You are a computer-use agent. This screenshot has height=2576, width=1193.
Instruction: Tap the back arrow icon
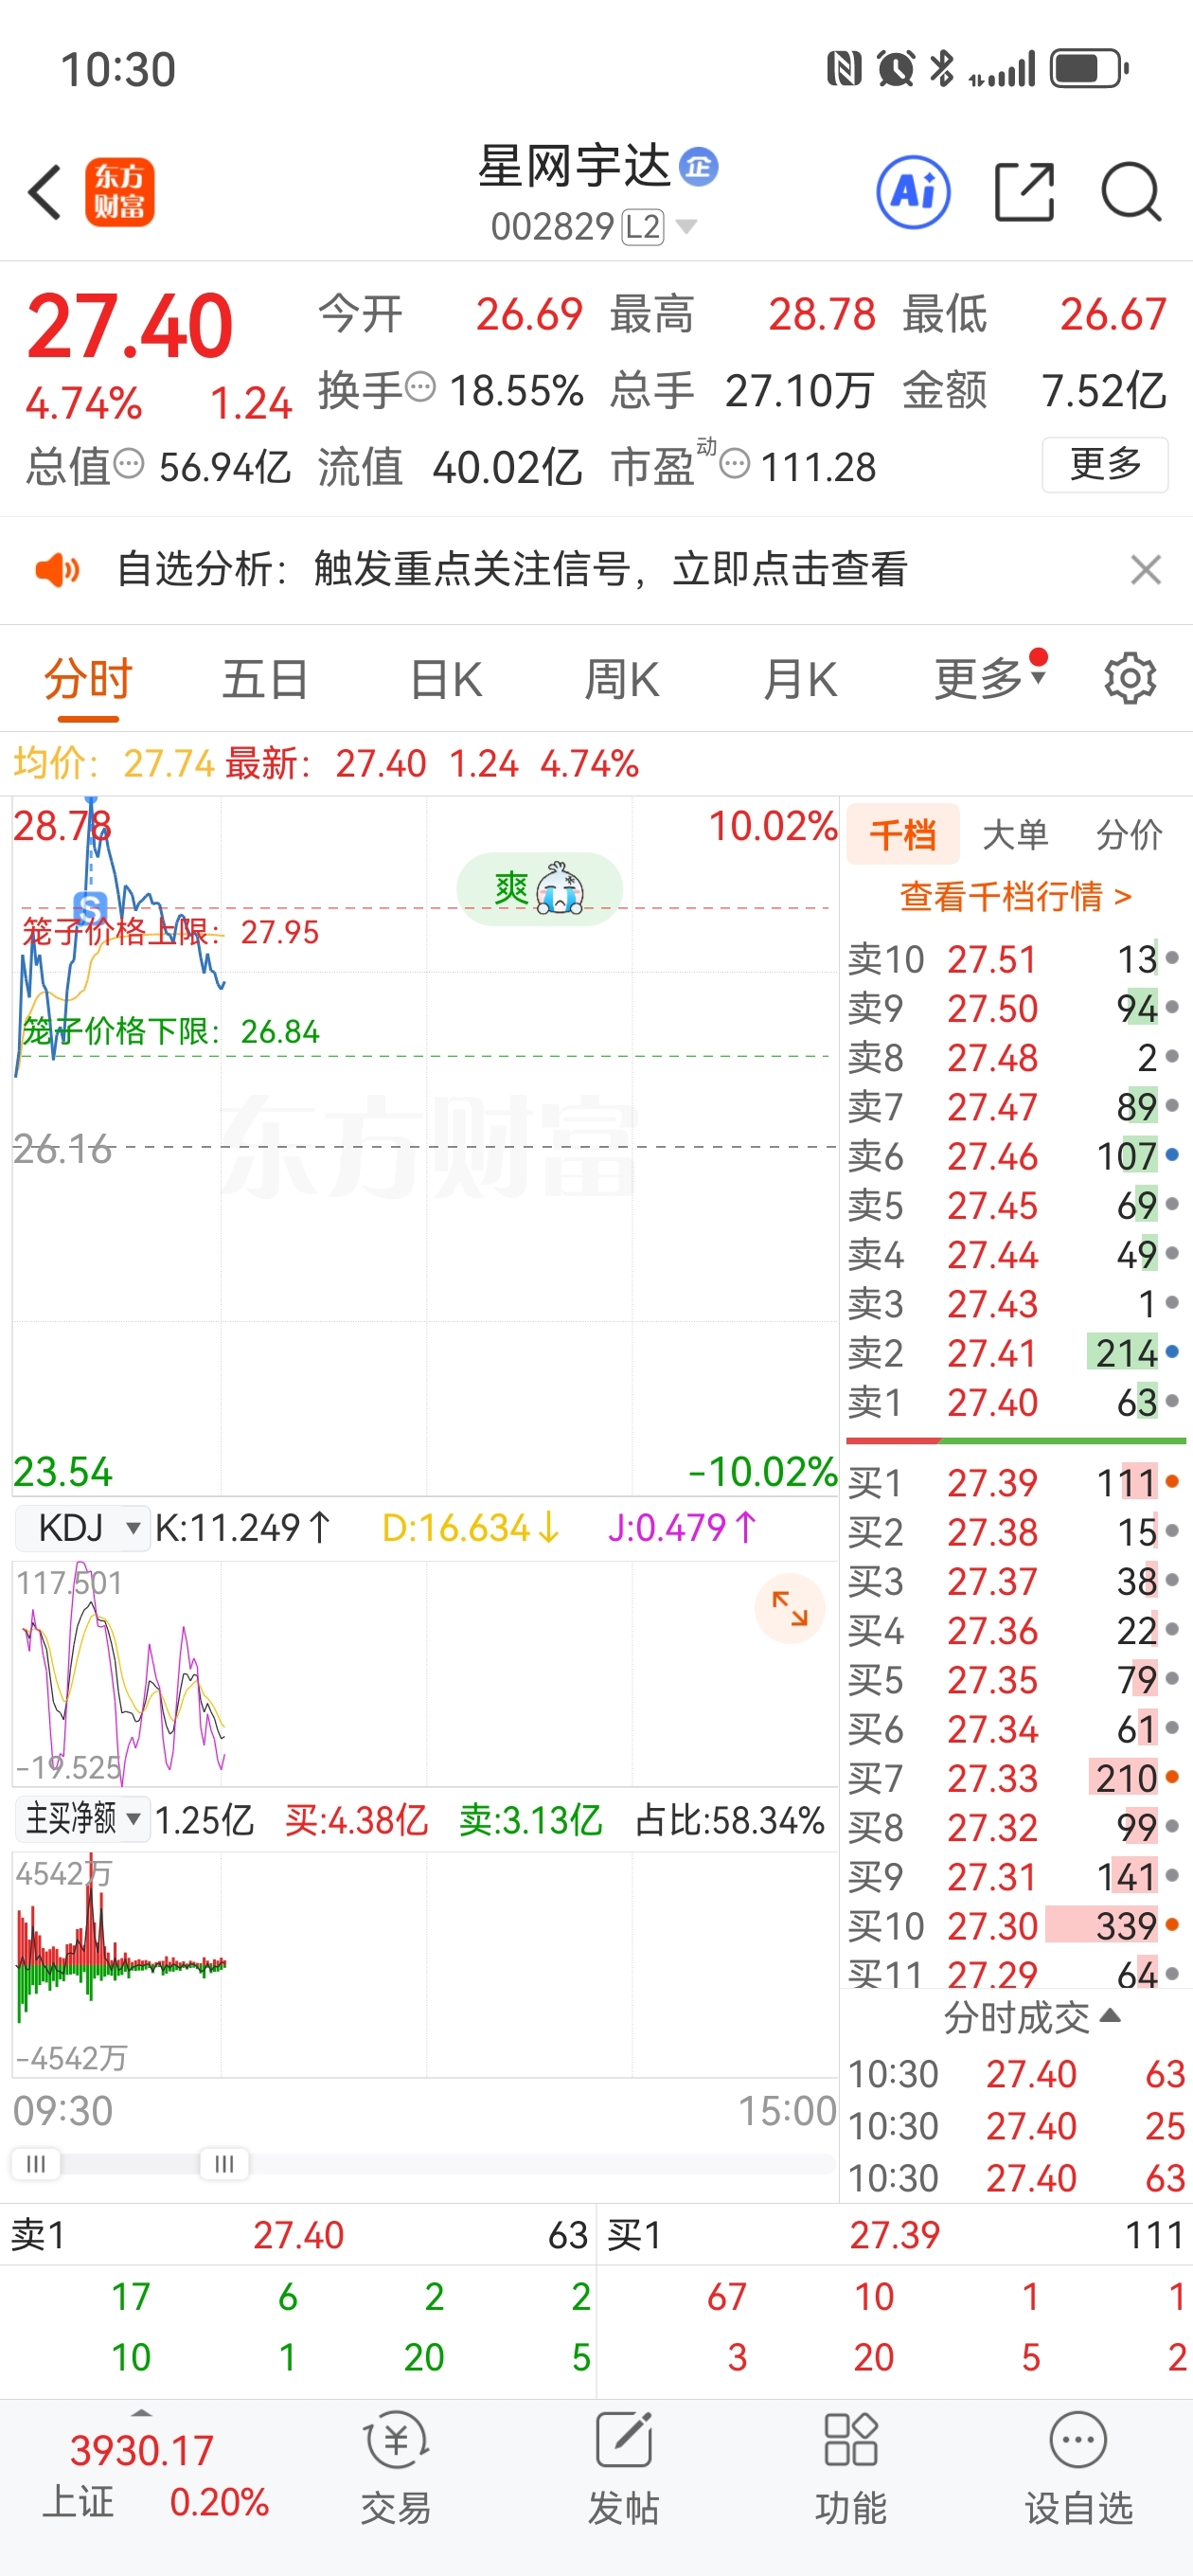pos(45,191)
